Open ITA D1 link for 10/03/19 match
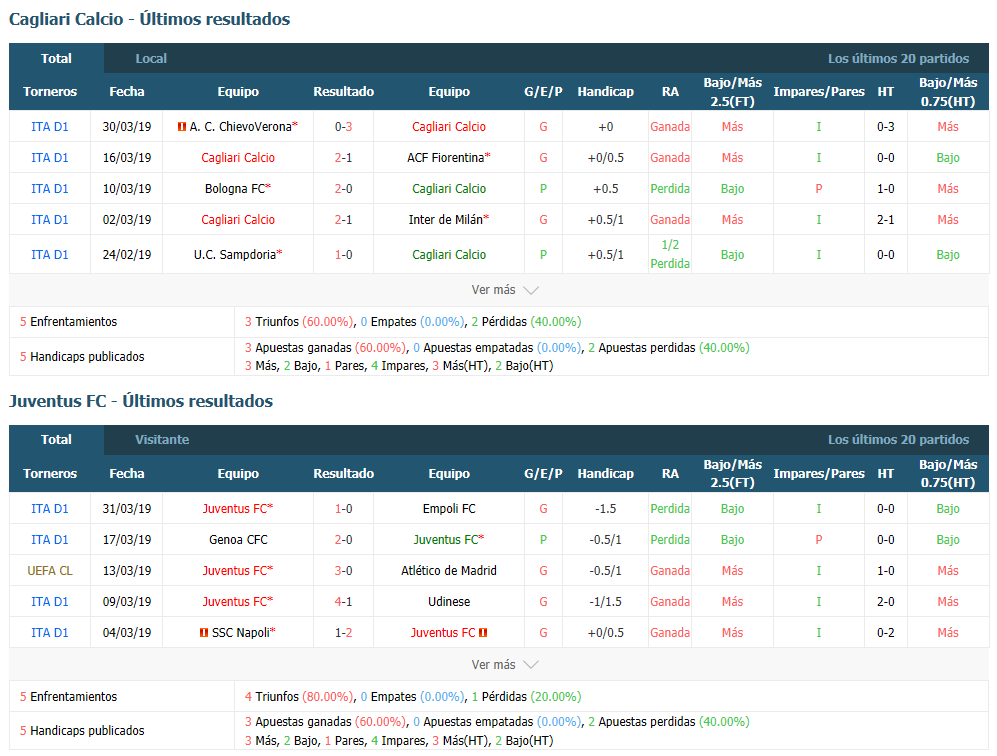Viewport: 997px width, 756px height. pos(50,189)
